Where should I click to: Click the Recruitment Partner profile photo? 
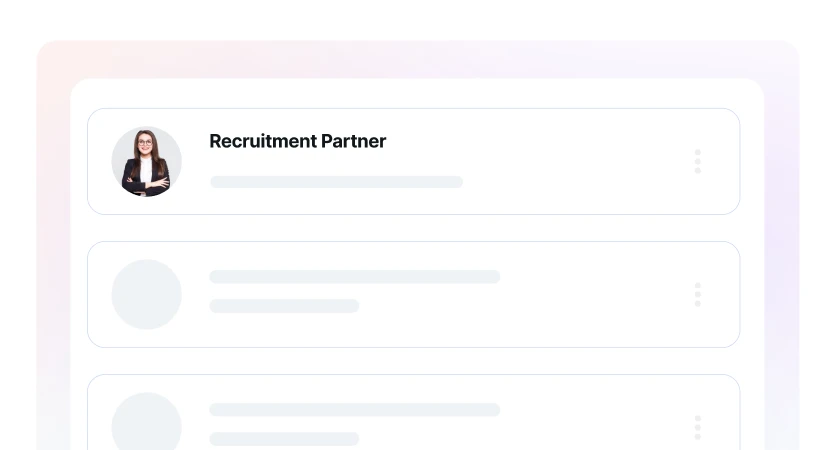coord(146,162)
